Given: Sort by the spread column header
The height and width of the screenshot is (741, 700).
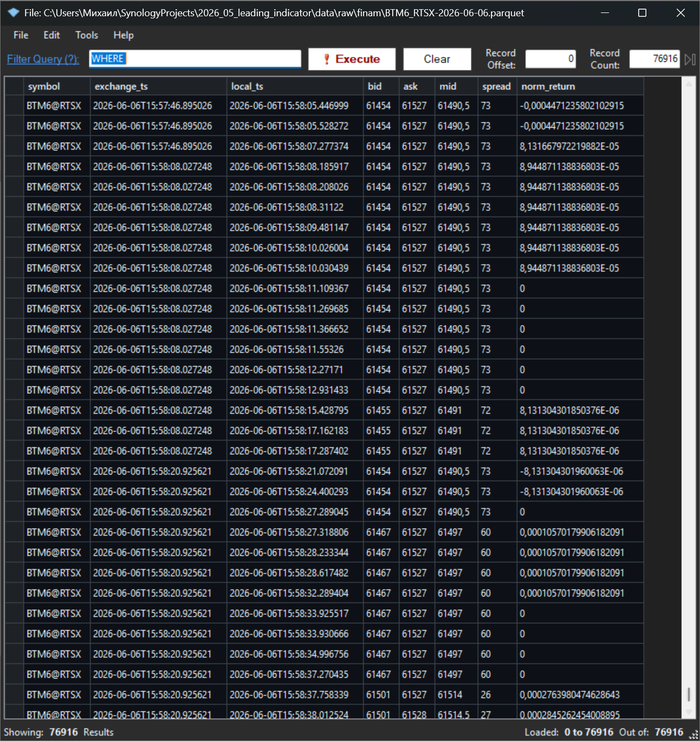Looking at the screenshot, I should pos(497,86).
